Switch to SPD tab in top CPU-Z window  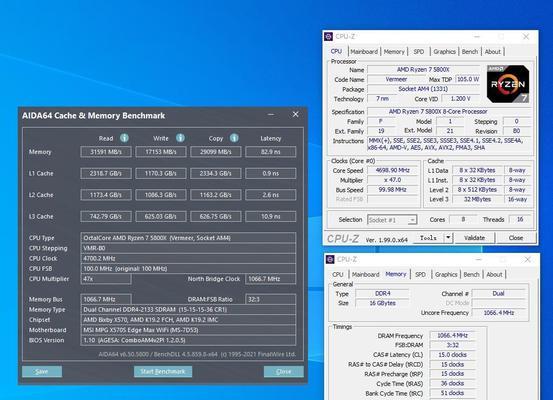tap(419, 51)
